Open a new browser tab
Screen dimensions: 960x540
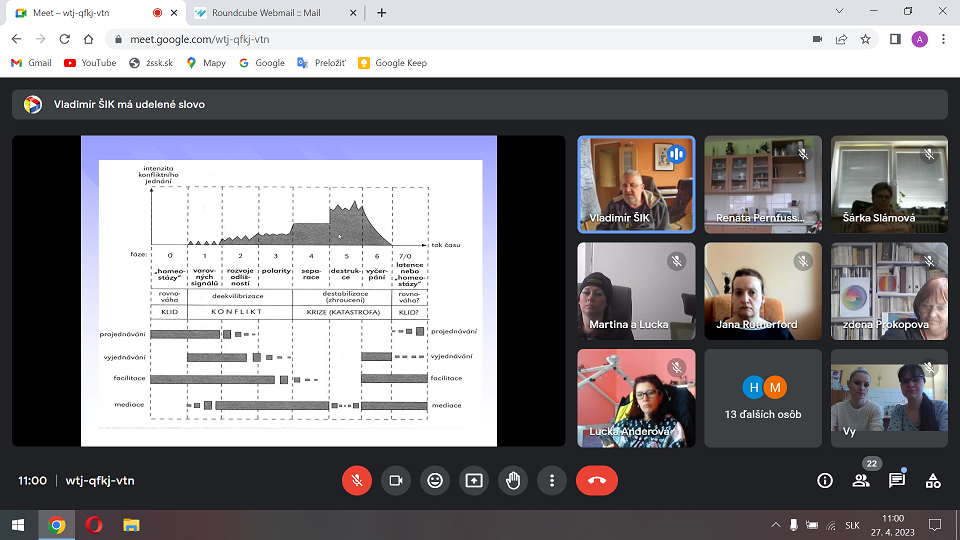coord(381,12)
